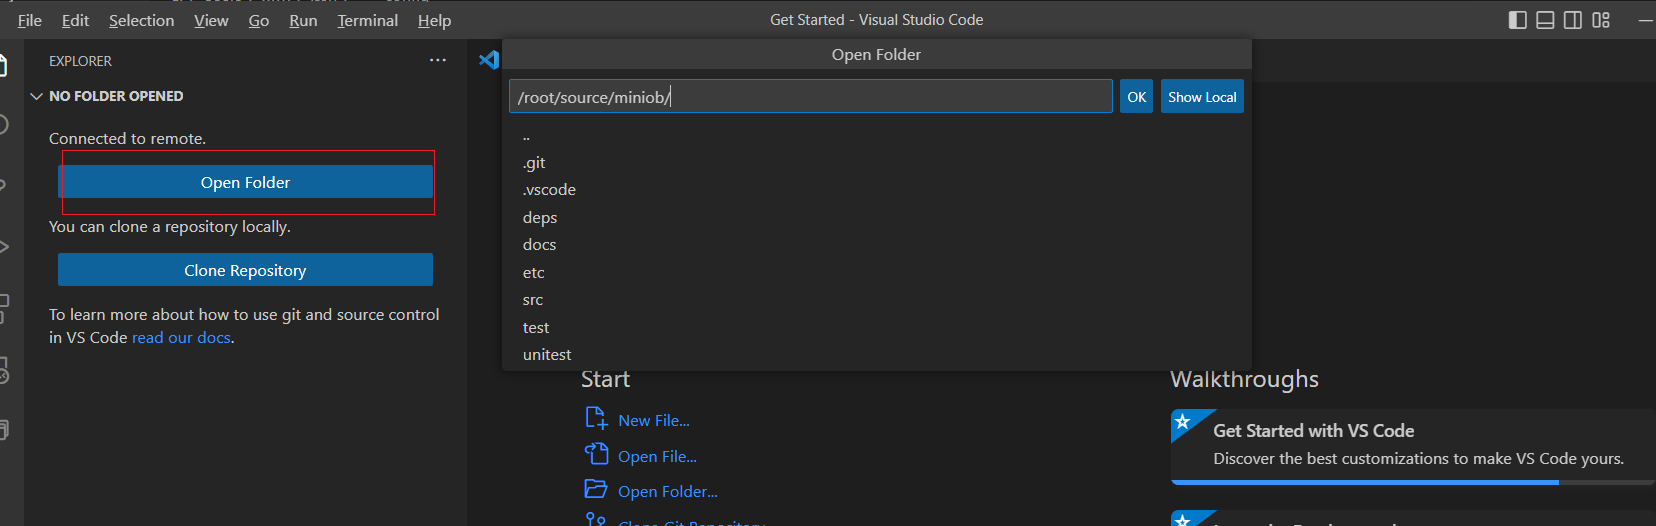
Task: Click the Open Folder icon under Start
Action: pyautogui.click(x=596, y=489)
